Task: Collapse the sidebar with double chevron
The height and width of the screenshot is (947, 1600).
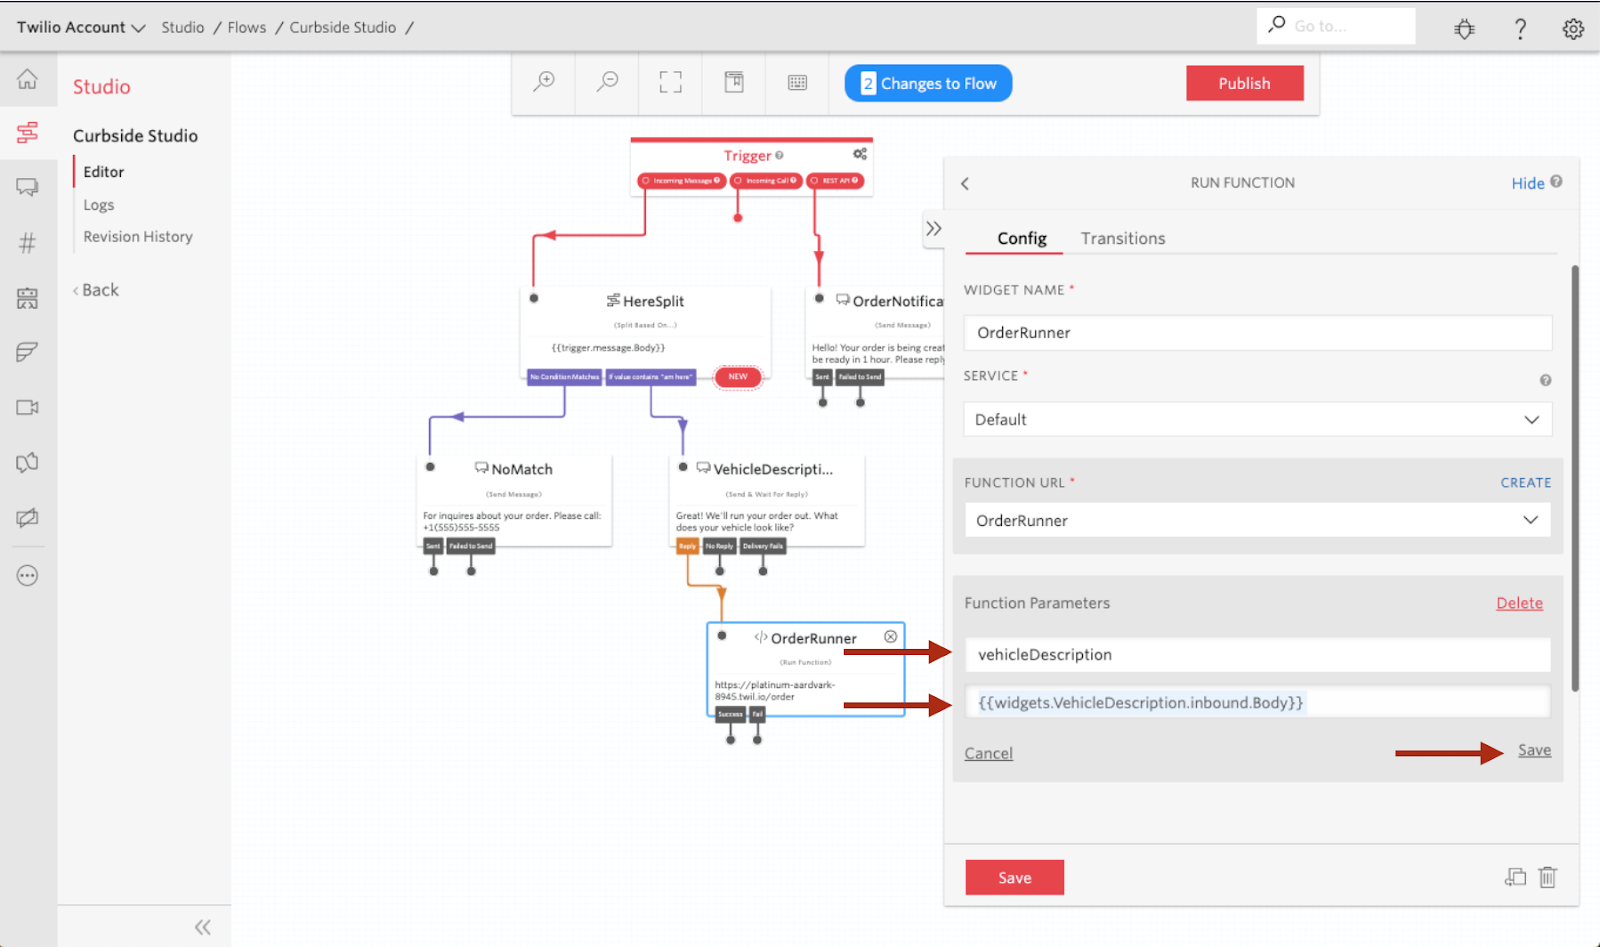Action: click(x=203, y=927)
